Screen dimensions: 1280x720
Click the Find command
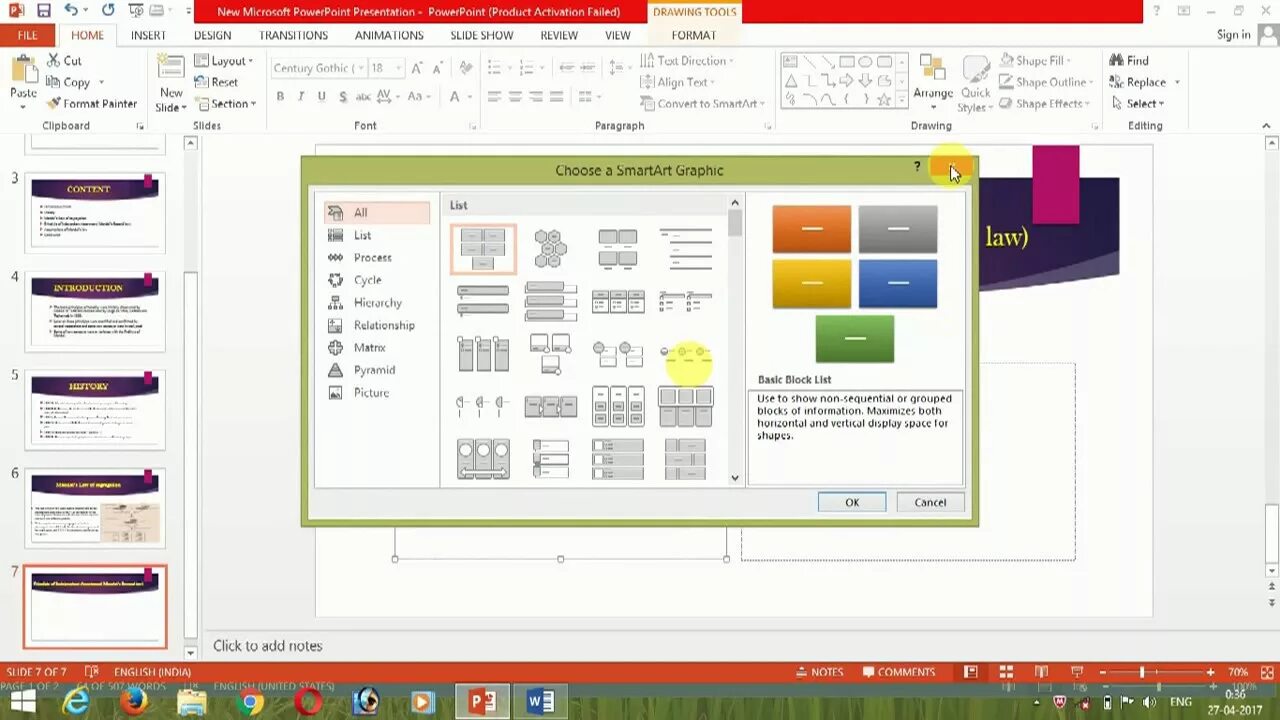(1128, 61)
